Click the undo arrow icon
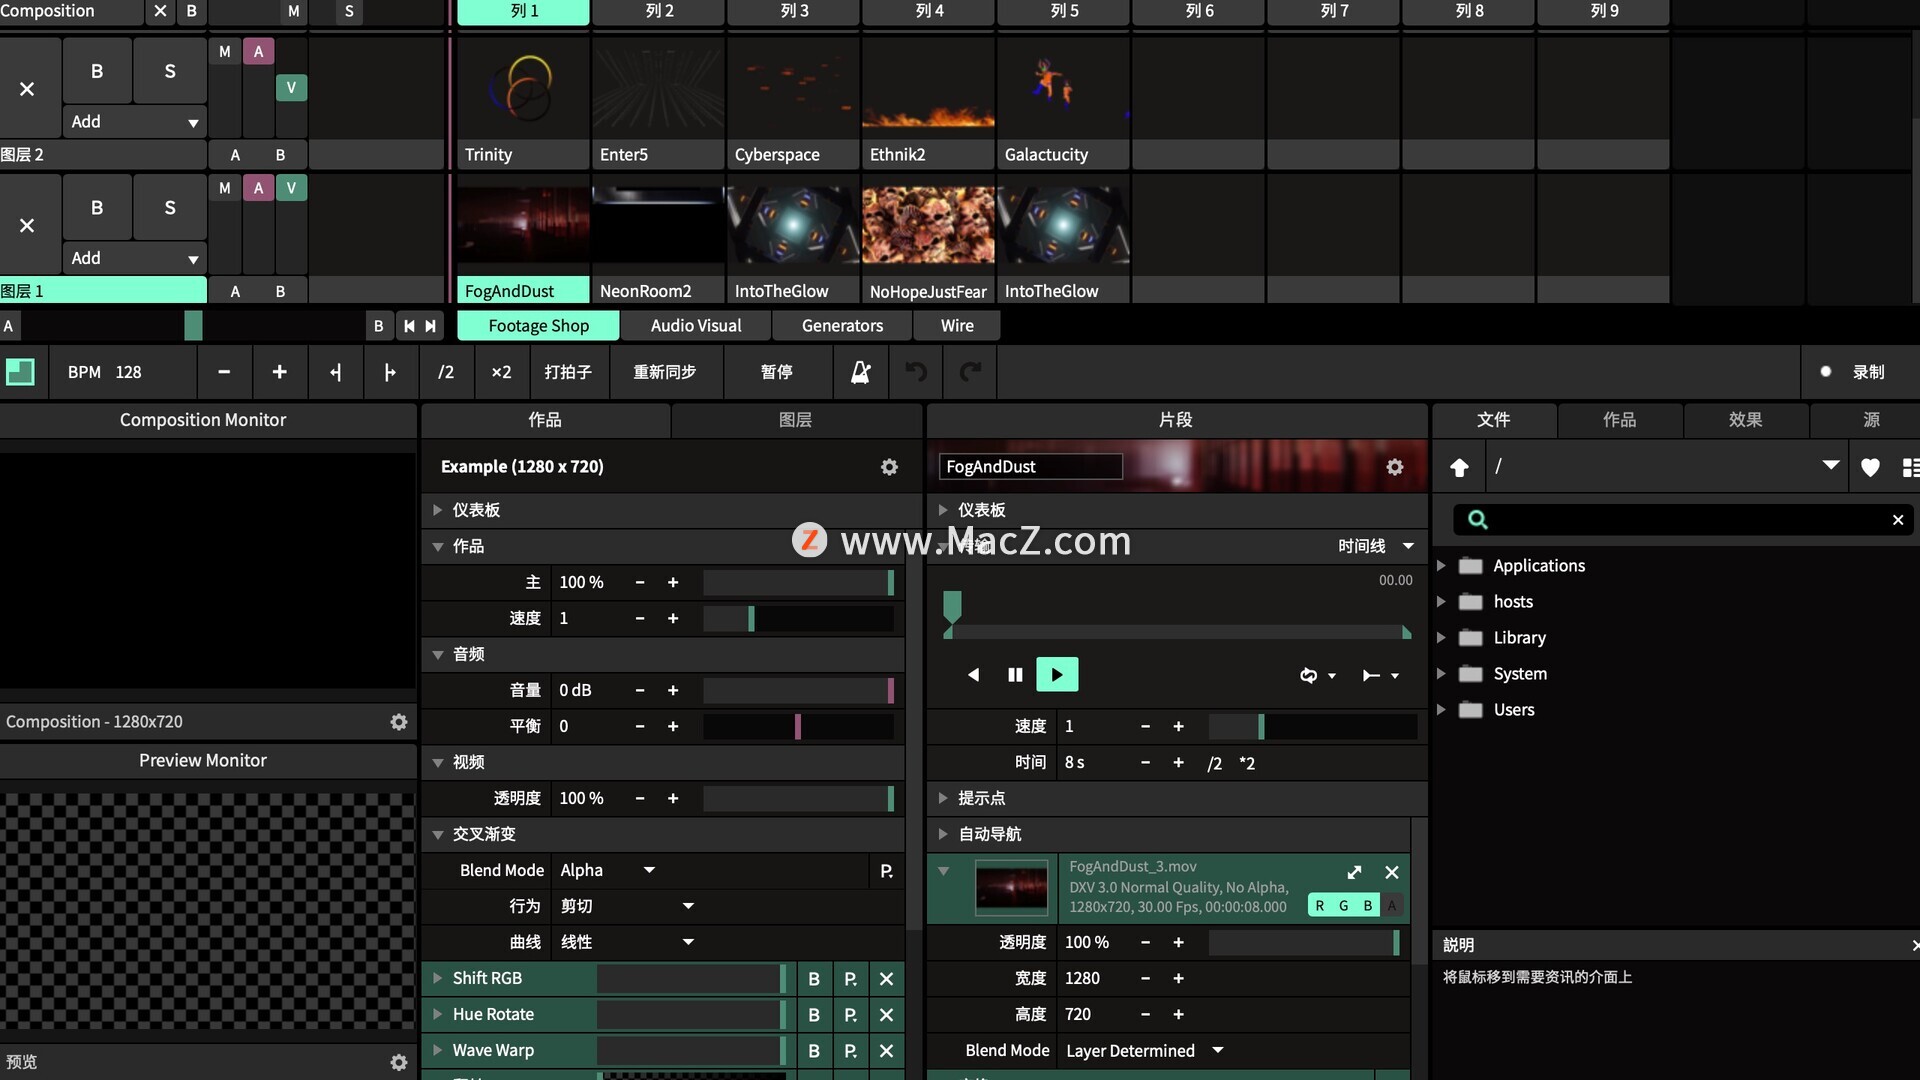 (x=915, y=372)
